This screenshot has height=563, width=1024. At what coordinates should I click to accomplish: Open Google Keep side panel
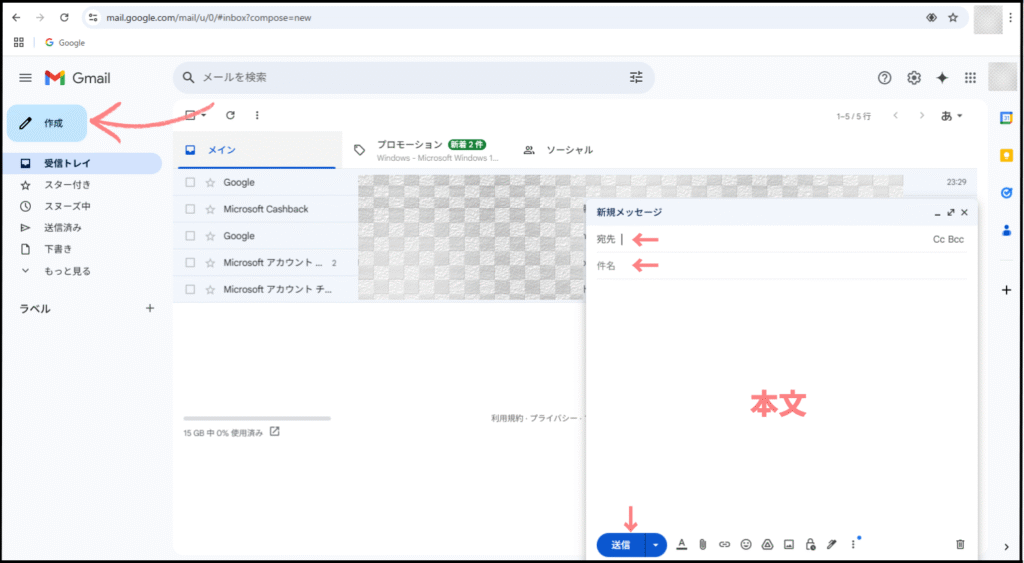point(1006,155)
